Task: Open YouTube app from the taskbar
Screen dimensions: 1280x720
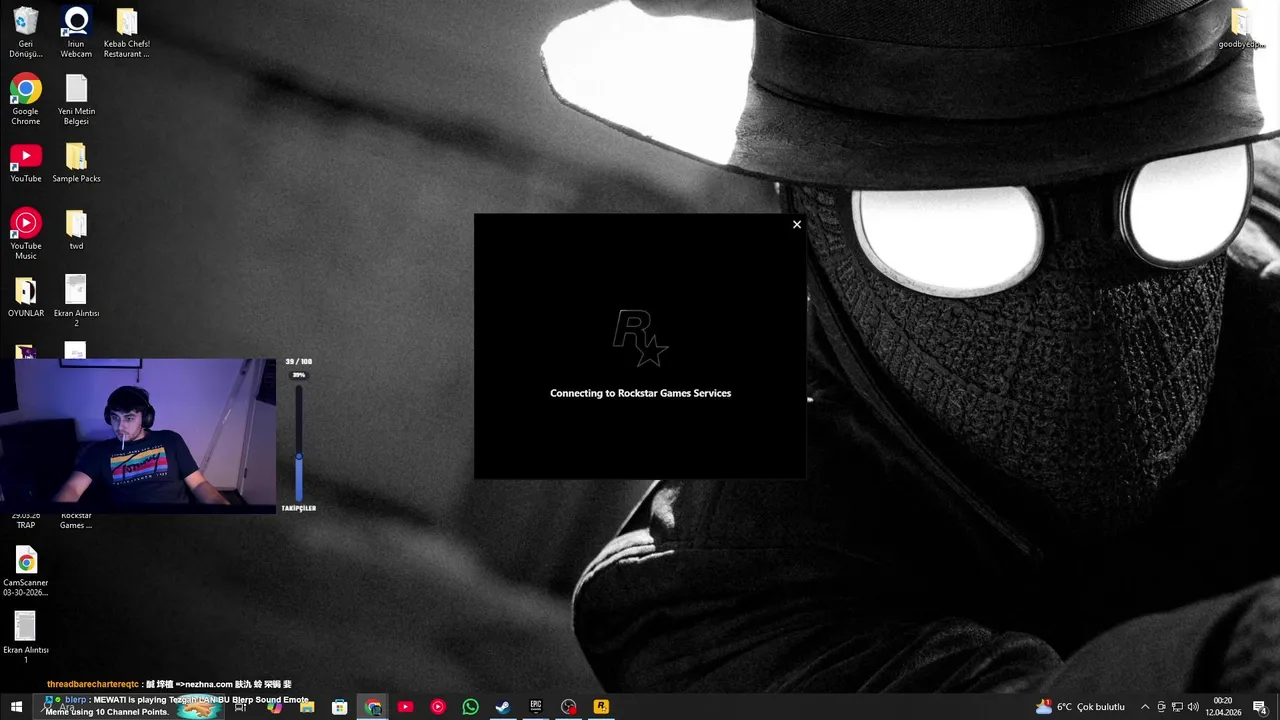Action: click(405, 707)
